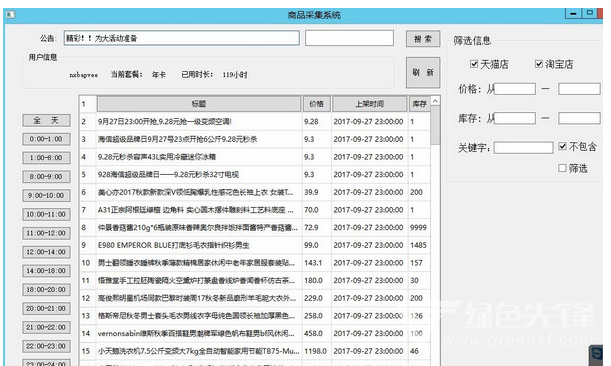Click row number 10 cell
This screenshot has width=611, height=366.
coord(86,263)
